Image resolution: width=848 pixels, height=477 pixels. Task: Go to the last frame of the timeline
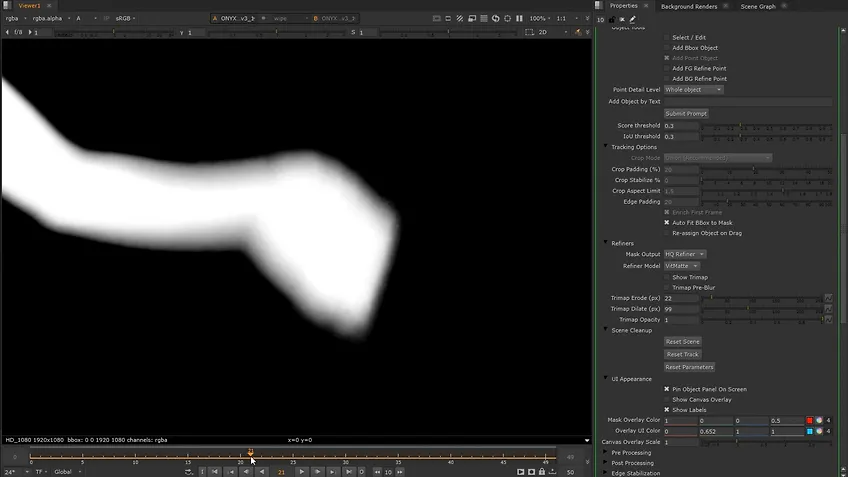click(349, 472)
